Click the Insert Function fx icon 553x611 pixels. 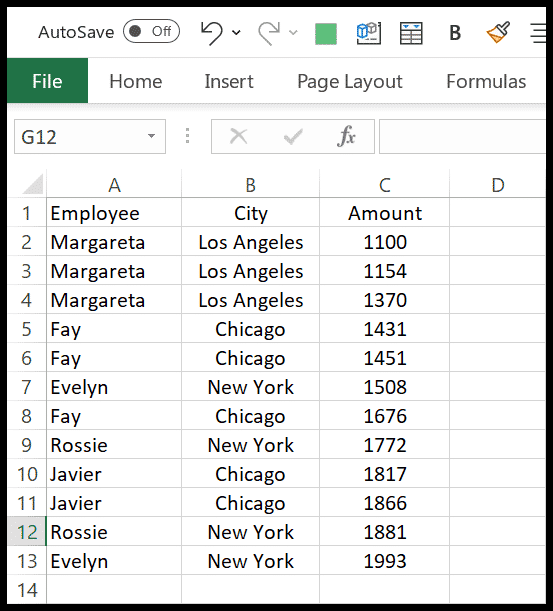coord(346,136)
